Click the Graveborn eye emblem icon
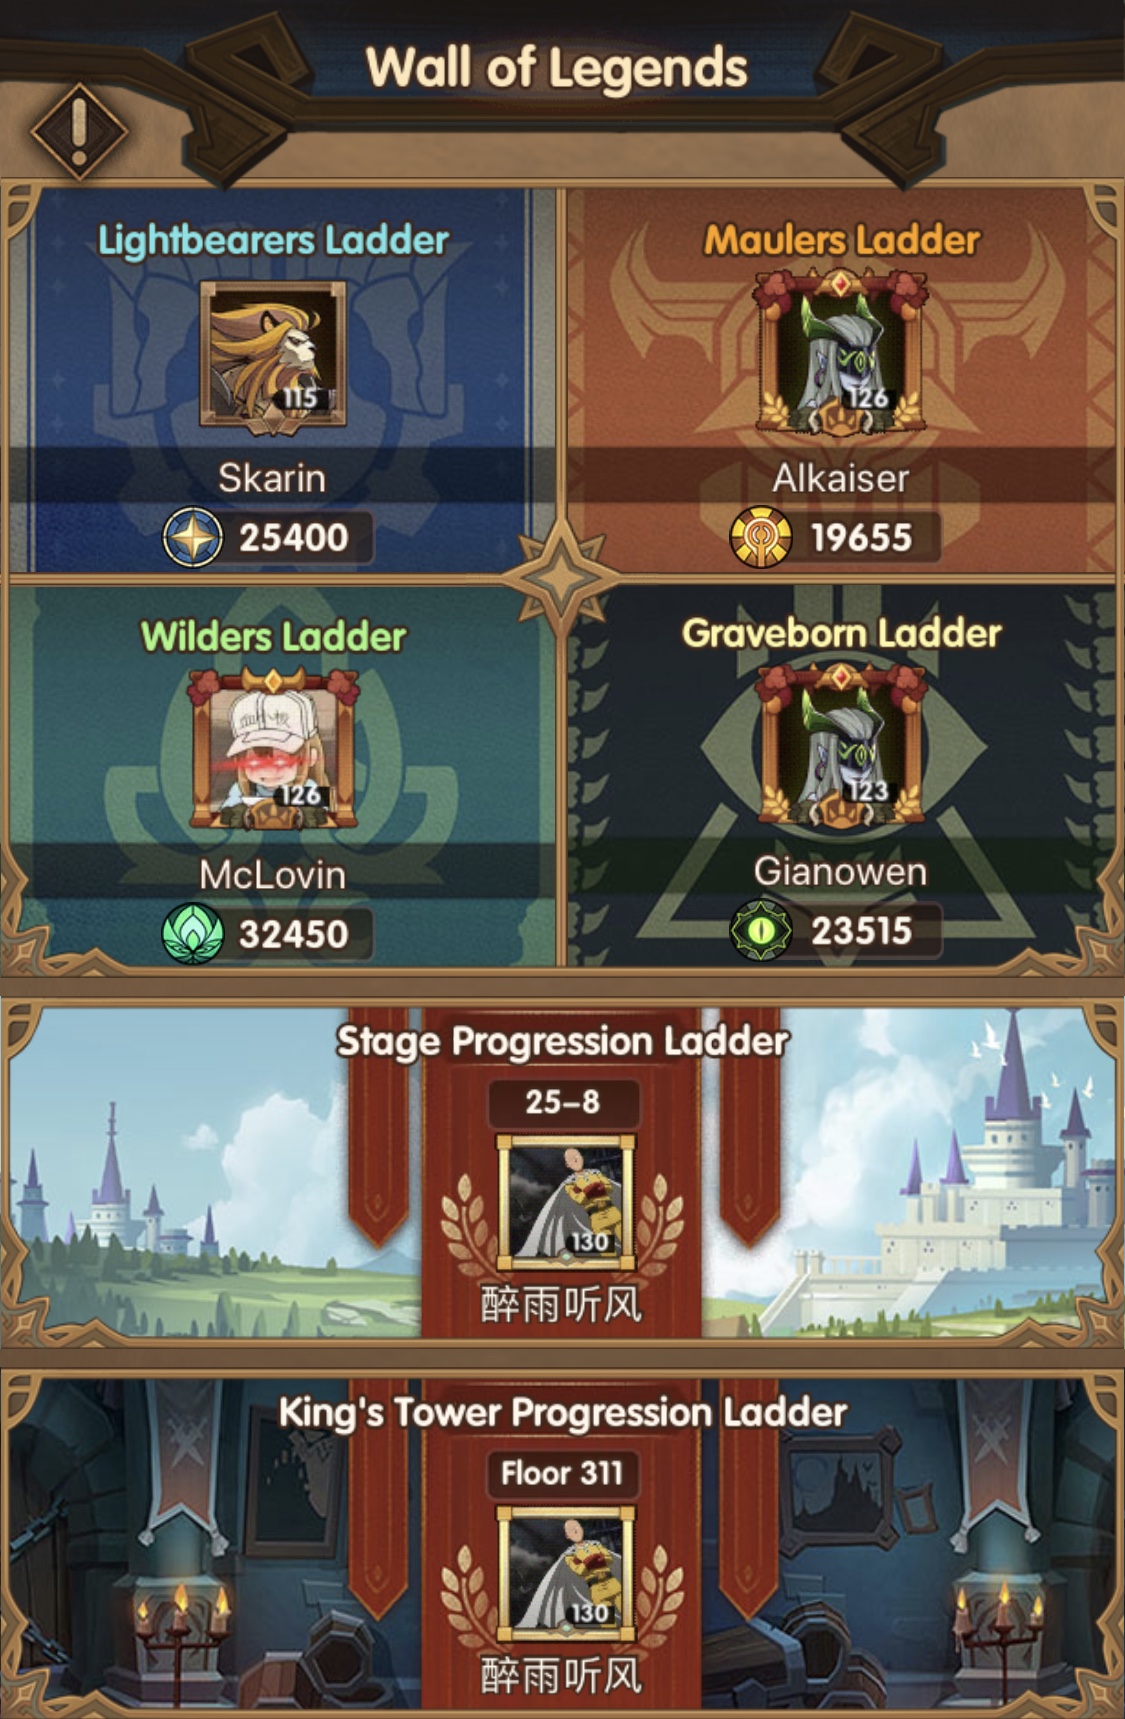The image size is (1125, 1719). point(760,931)
